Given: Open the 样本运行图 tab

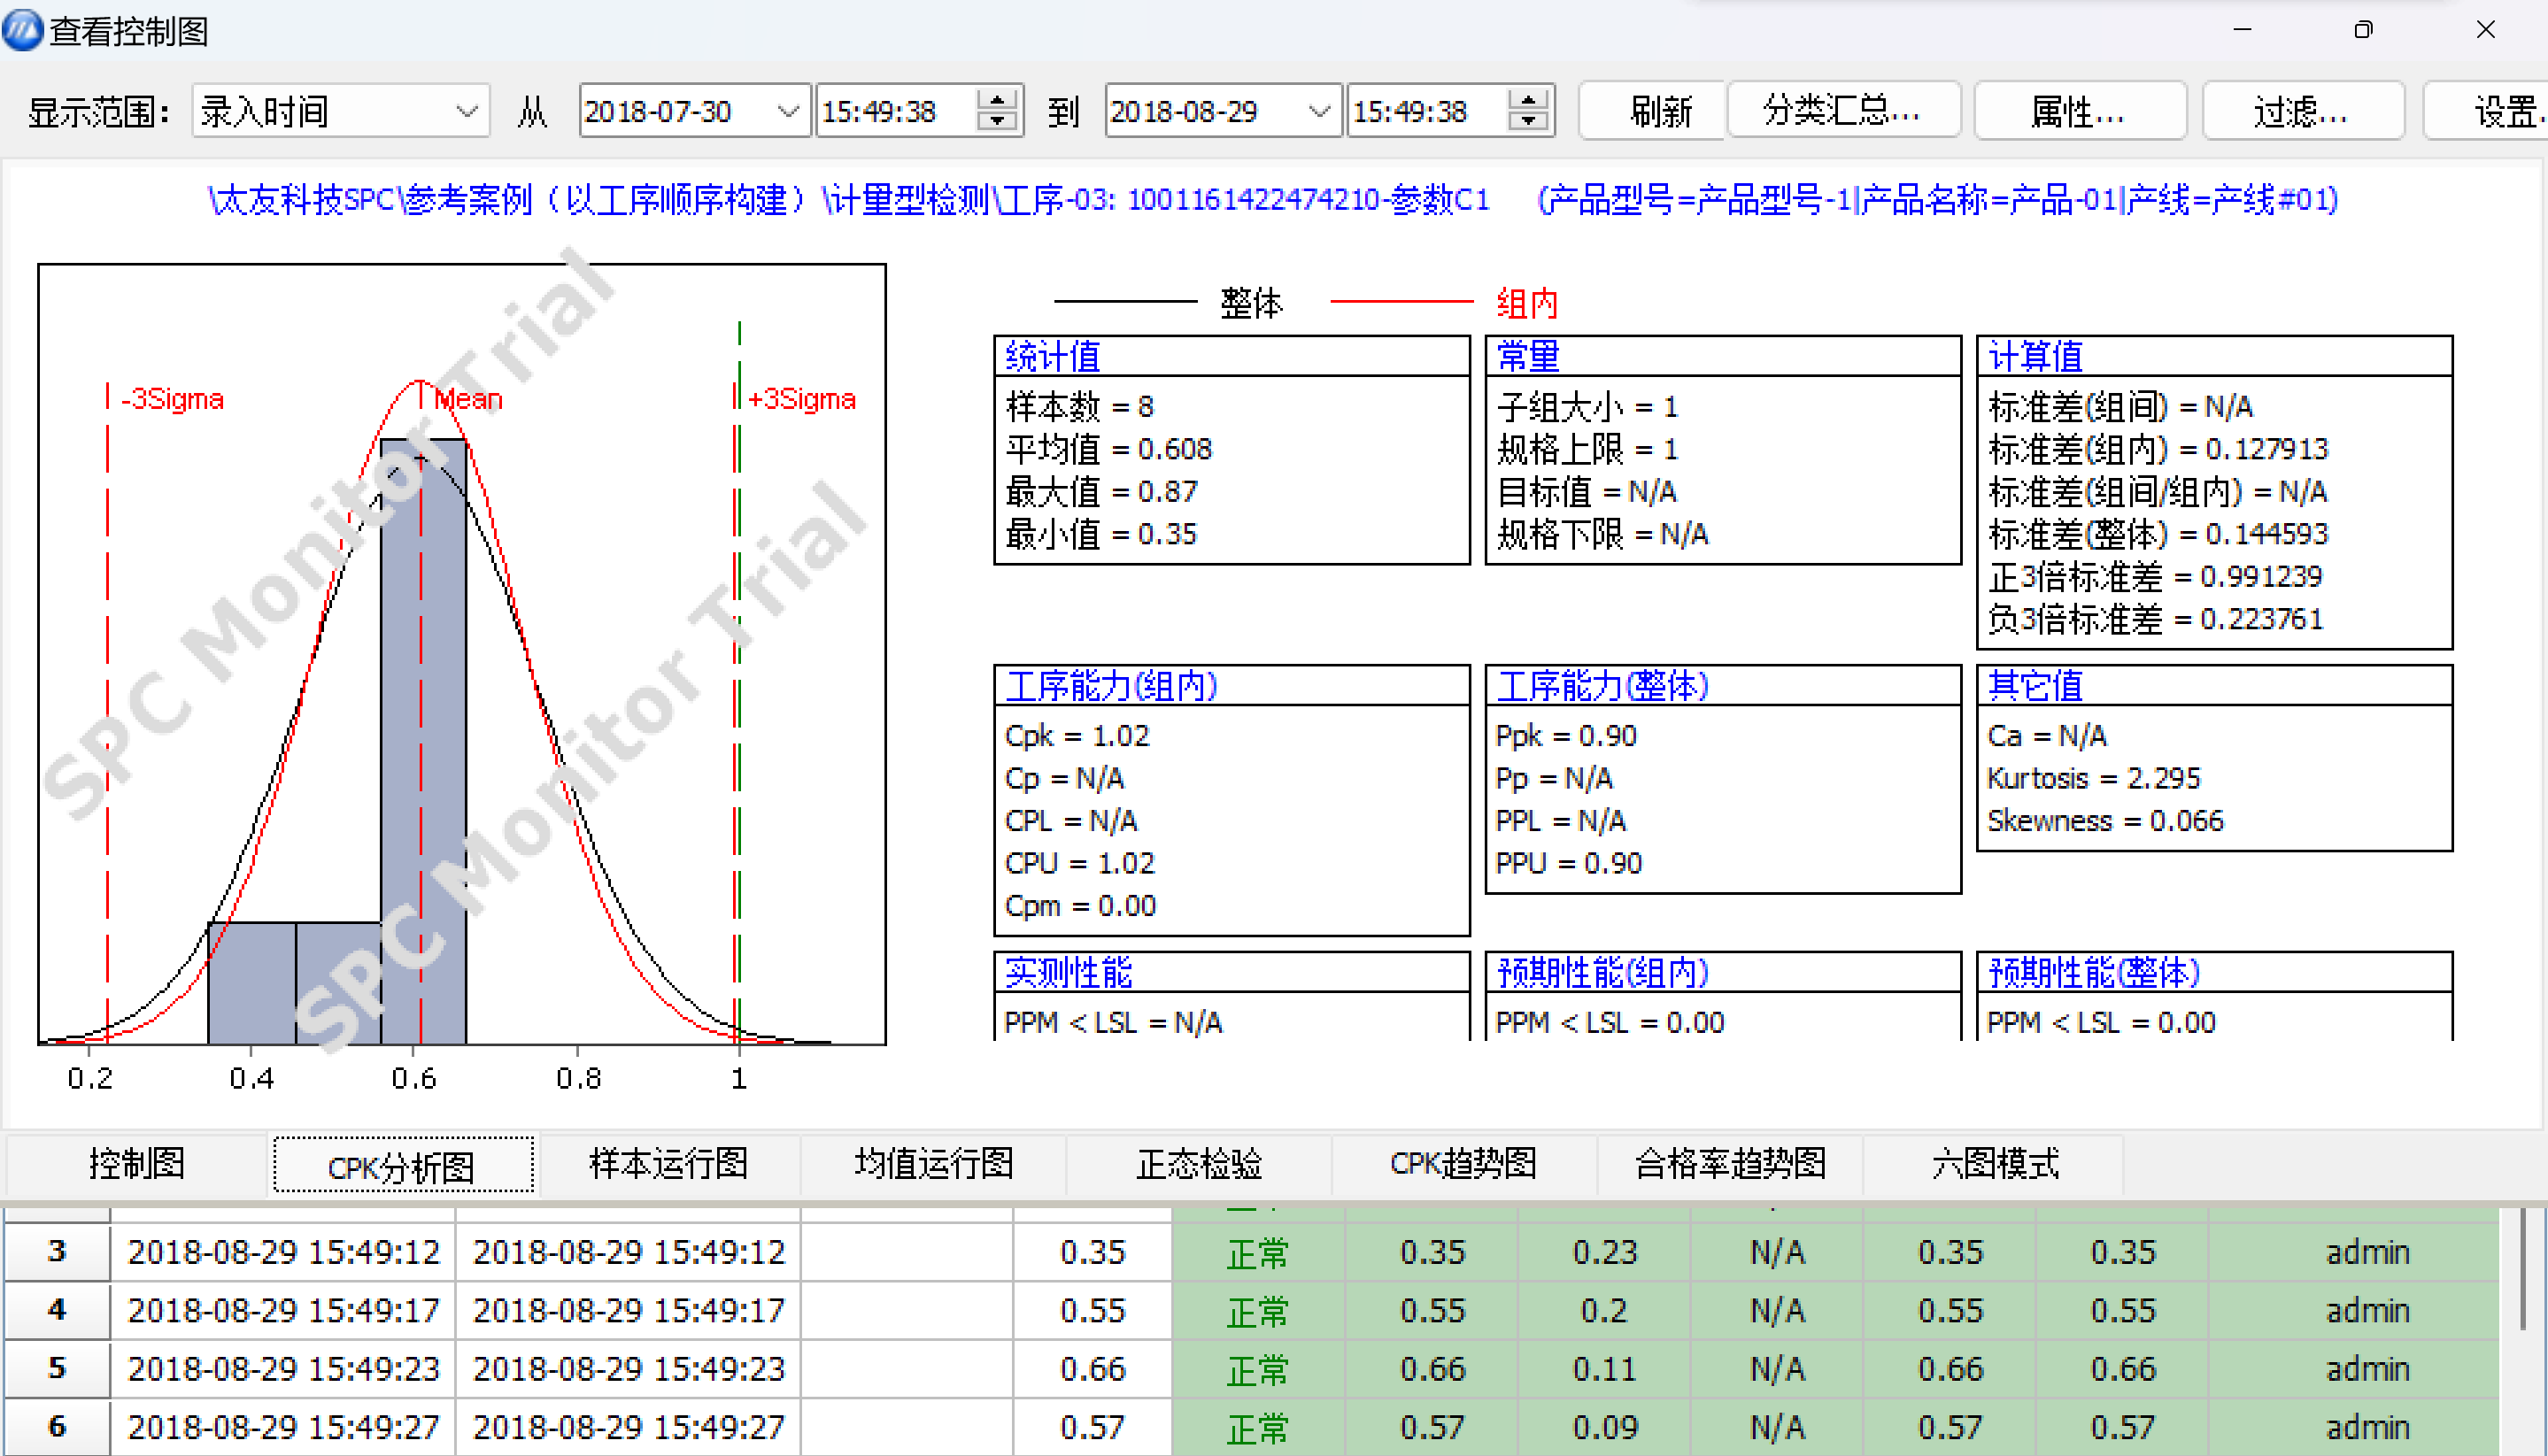Looking at the screenshot, I should click(x=667, y=1163).
